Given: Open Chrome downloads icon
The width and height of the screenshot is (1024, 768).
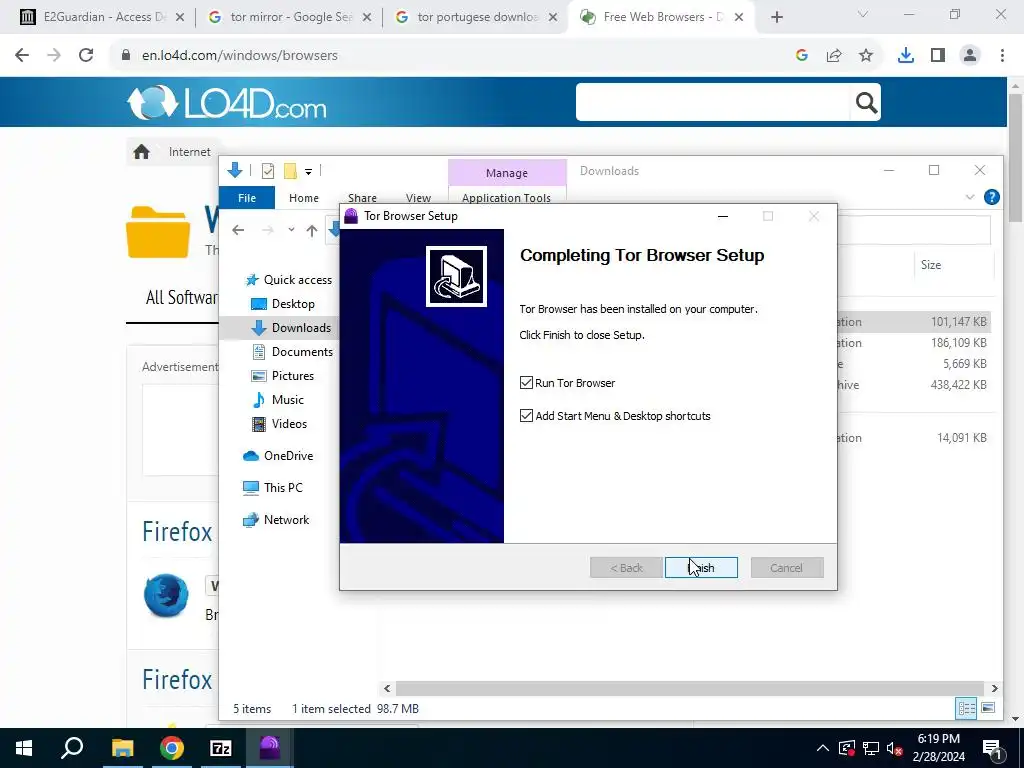Looking at the screenshot, I should click(906, 56).
